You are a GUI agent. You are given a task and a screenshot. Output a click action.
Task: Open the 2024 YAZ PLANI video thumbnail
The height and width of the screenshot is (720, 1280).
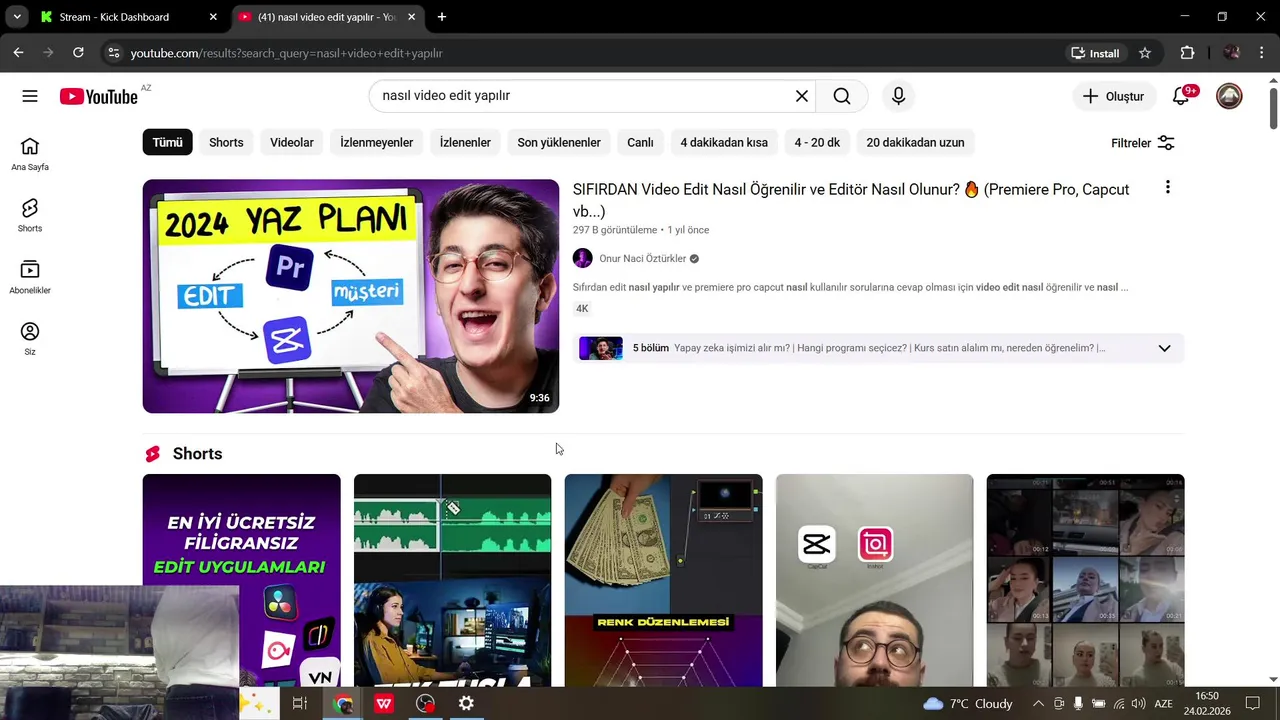click(351, 296)
